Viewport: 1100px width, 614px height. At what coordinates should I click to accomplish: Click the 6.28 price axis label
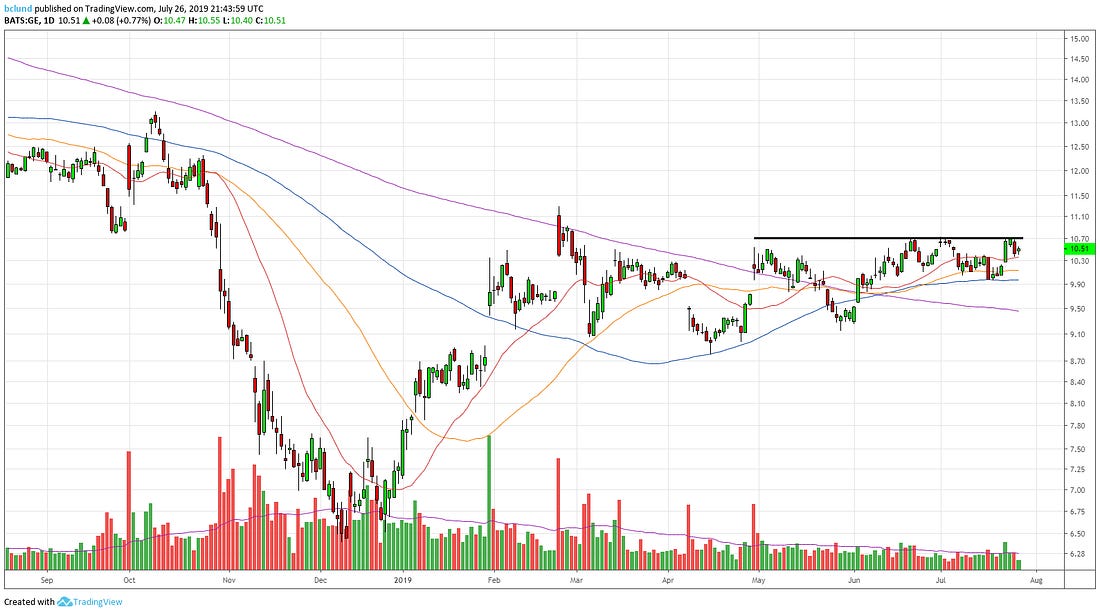click(x=1078, y=554)
